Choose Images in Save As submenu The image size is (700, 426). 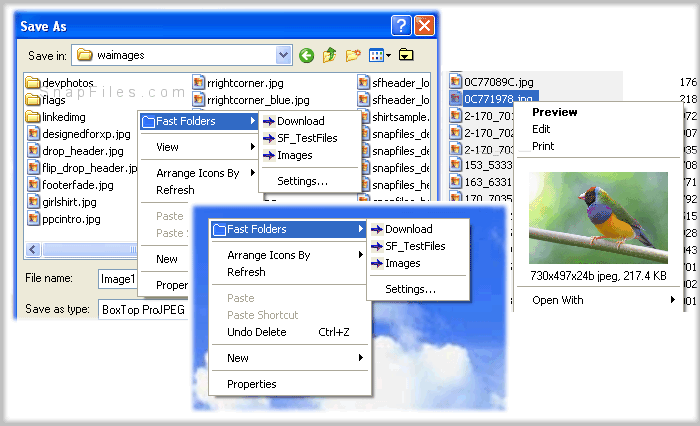coord(310,155)
